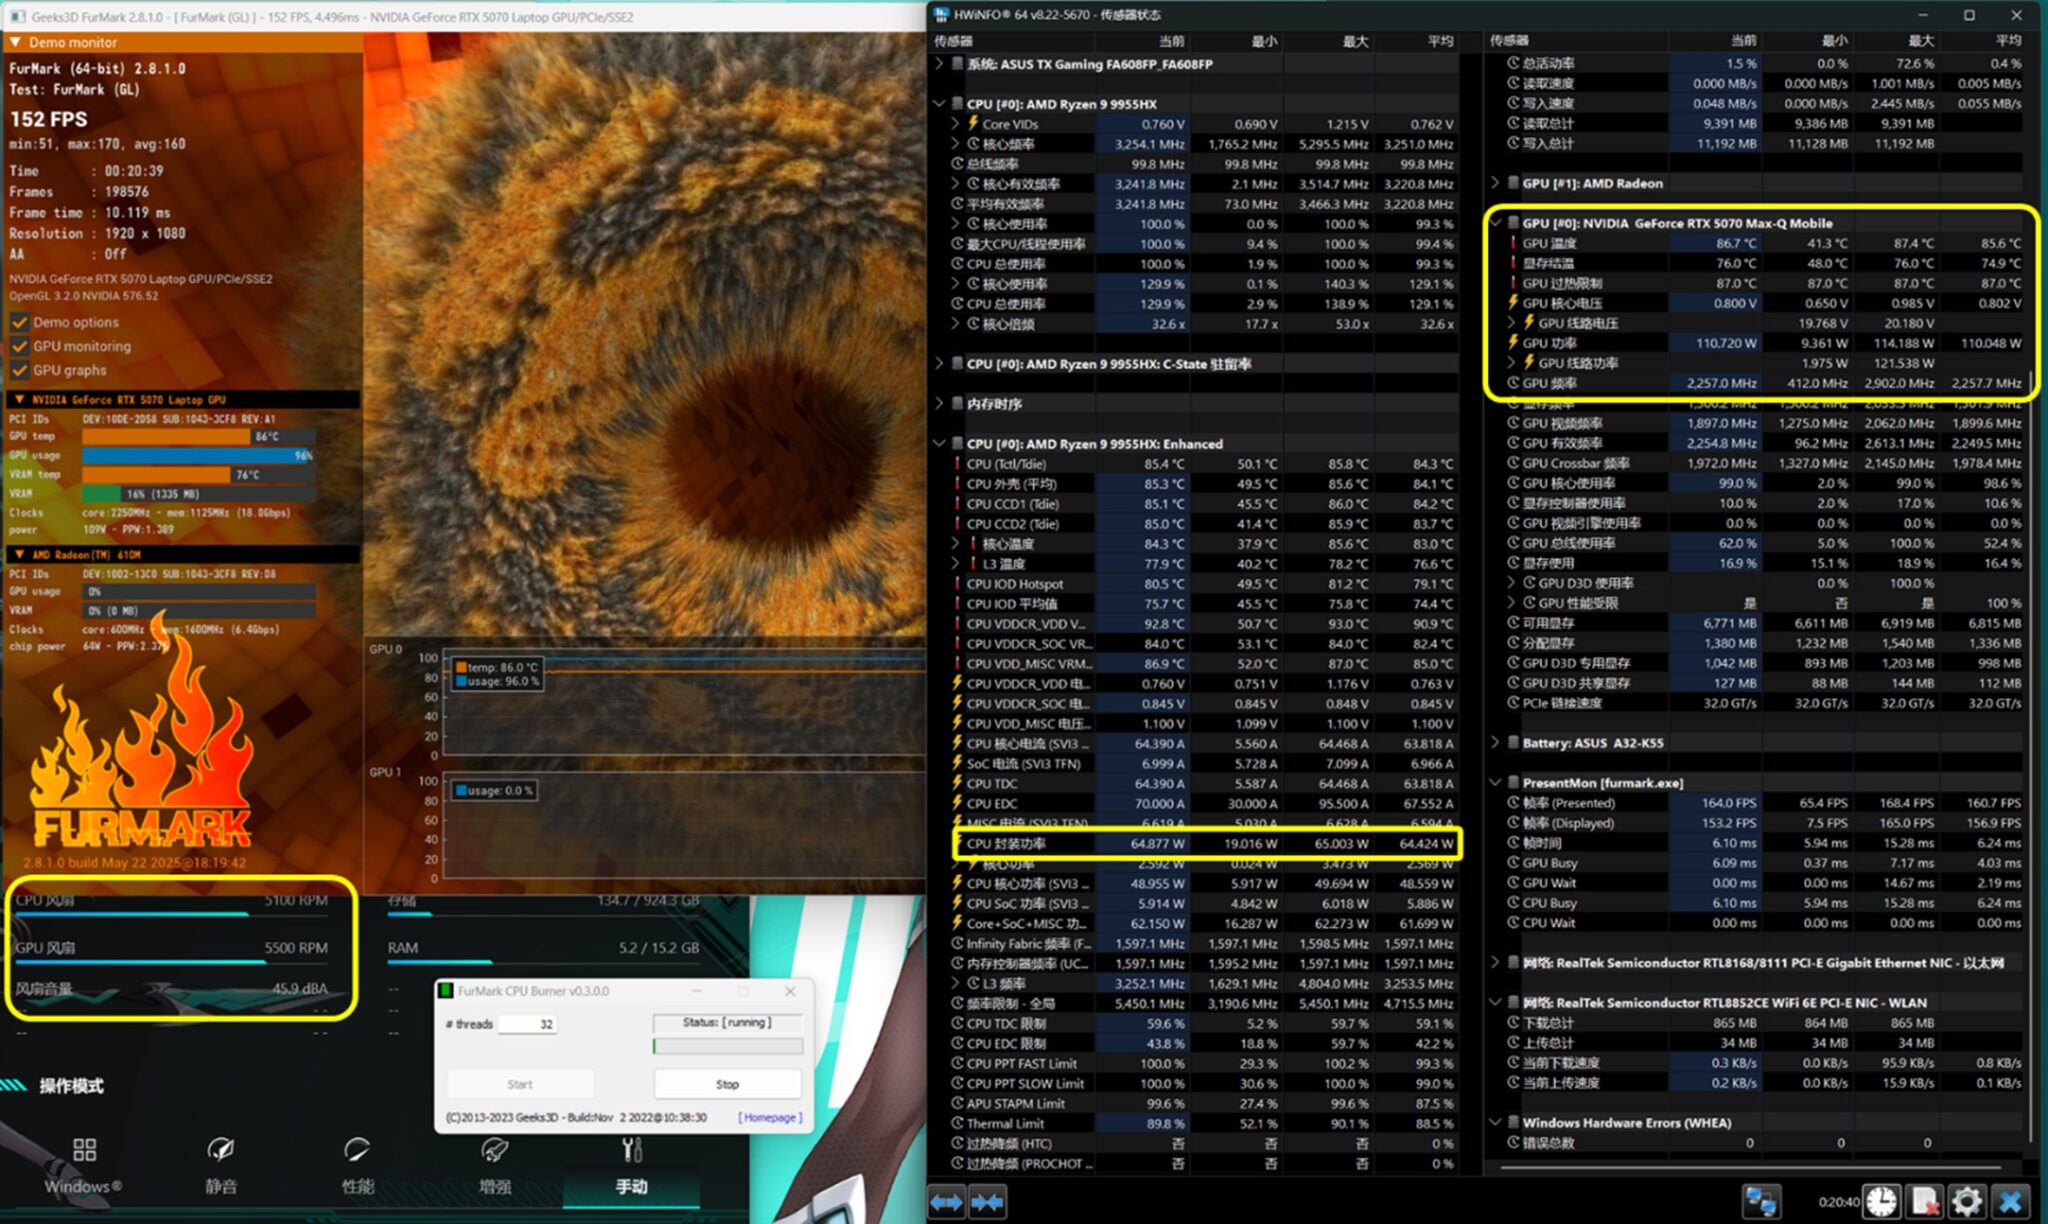Collapse NVIDIA GeForce RTX 5070 Laptop GPU section in FurMark
Image resolution: width=2048 pixels, height=1224 pixels.
[19, 399]
